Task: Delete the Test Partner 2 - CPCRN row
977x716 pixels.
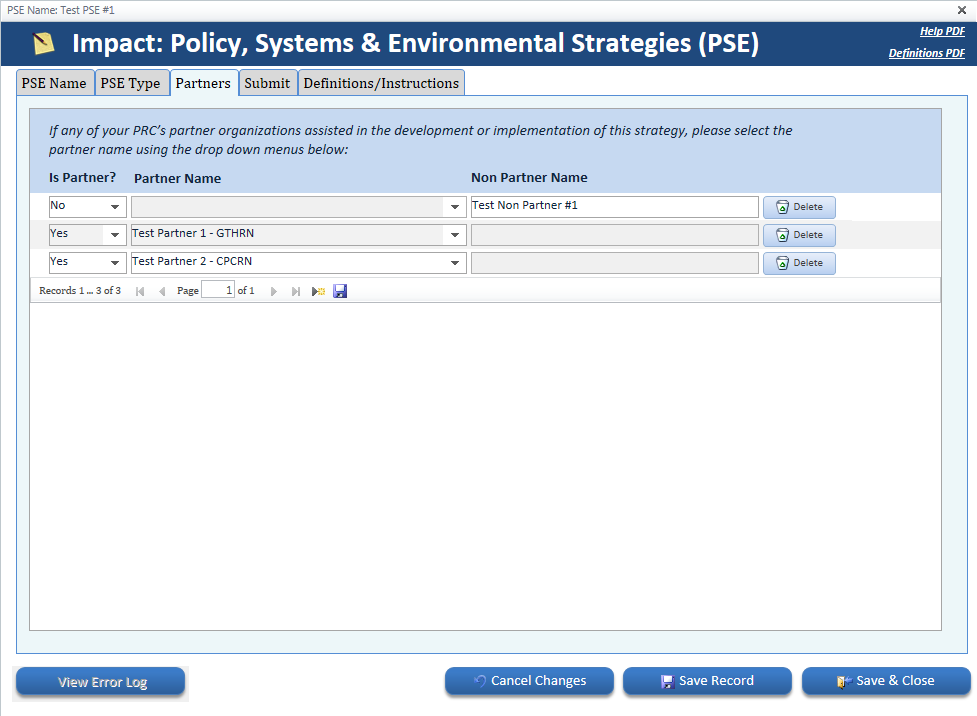Action: coord(799,263)
